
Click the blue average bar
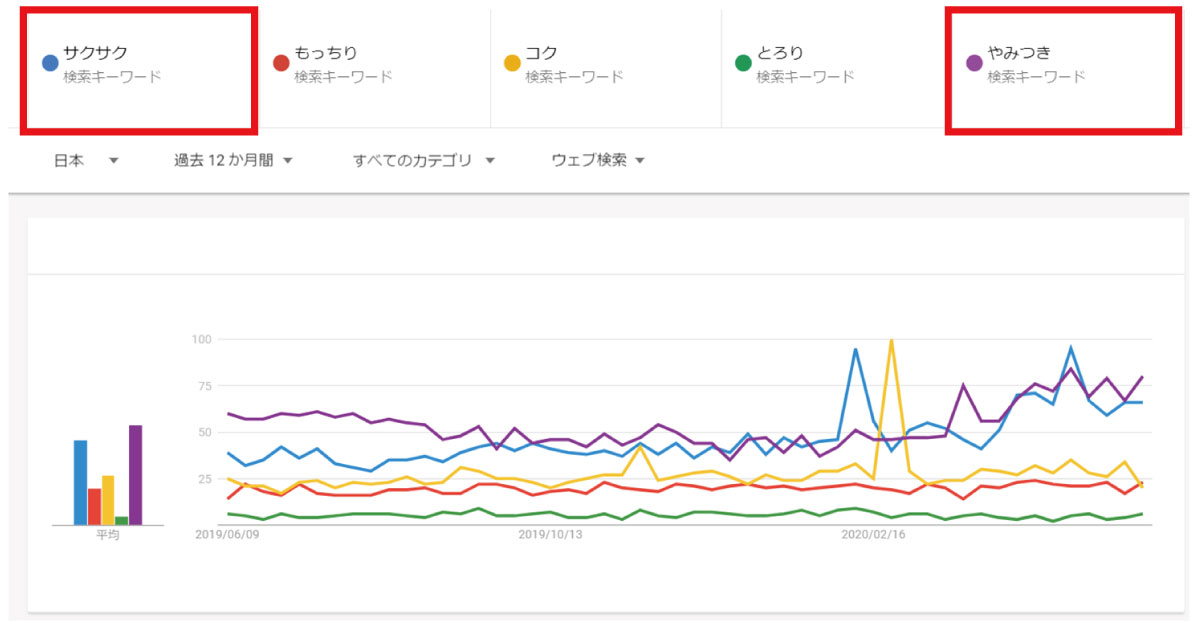(80, 482)
